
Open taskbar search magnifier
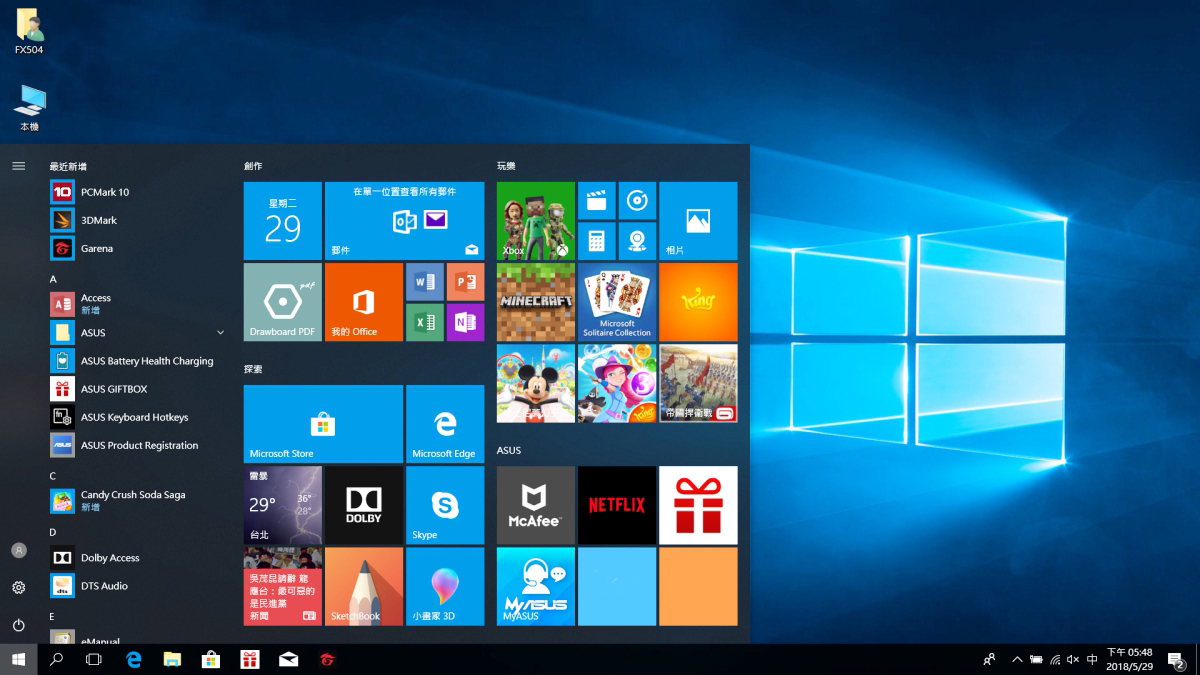pos(56,659)
